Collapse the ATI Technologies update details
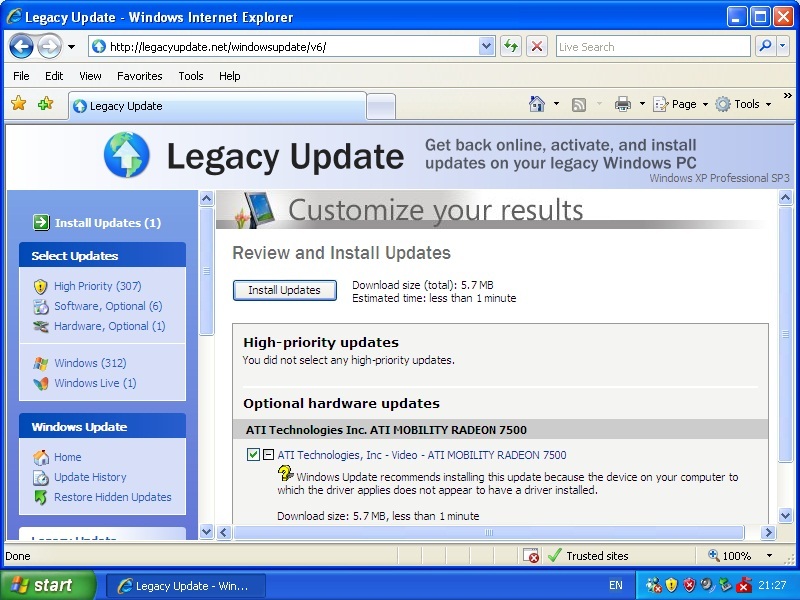The height and width of the screenshot is (600, 800). pyautogui.click(x=268, y=455)
